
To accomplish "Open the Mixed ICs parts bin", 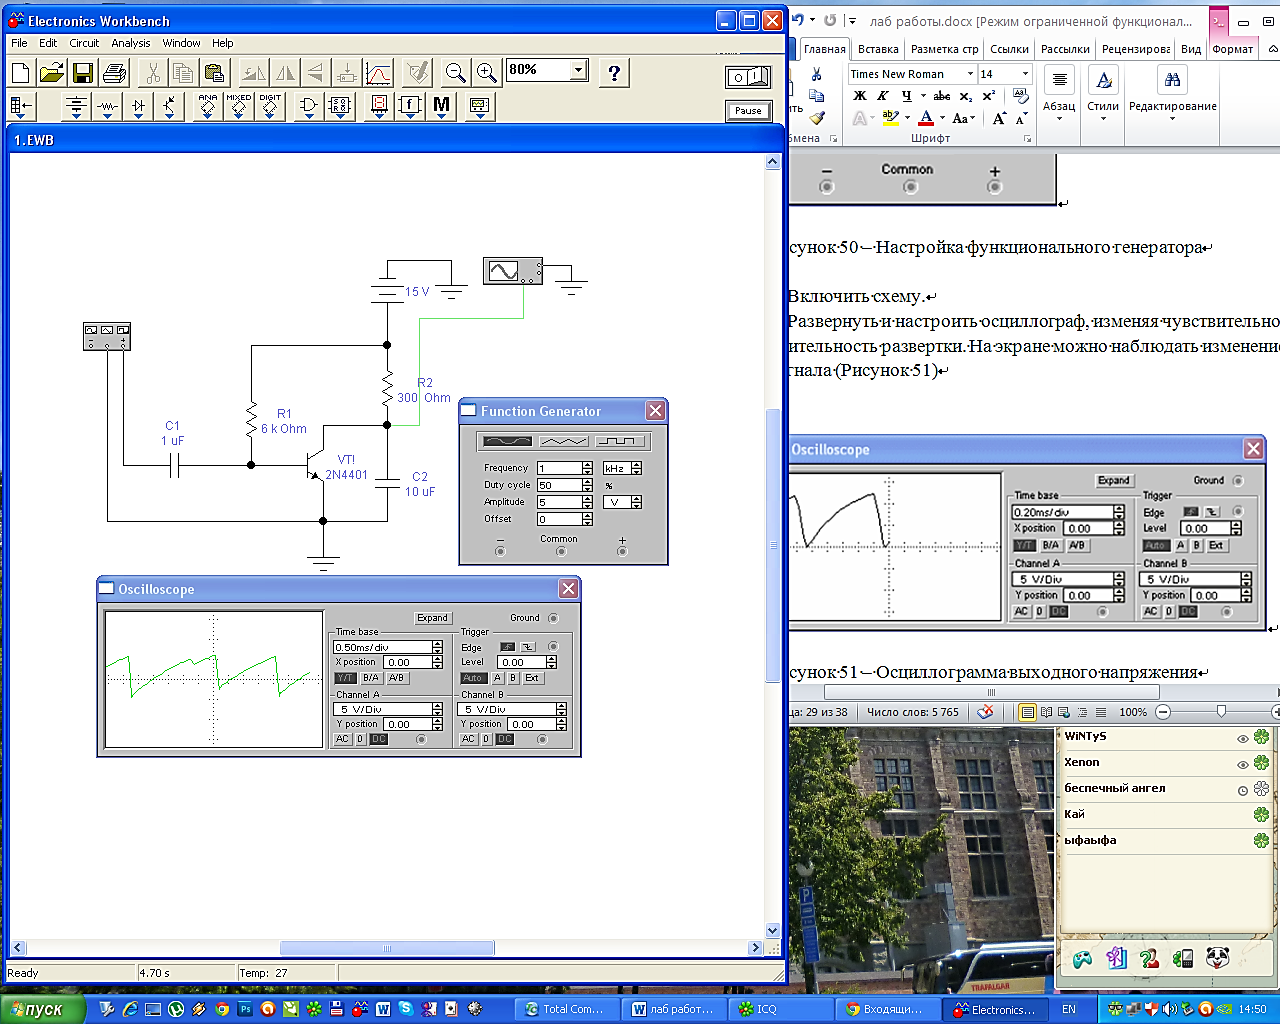I will tap(238, 106).
